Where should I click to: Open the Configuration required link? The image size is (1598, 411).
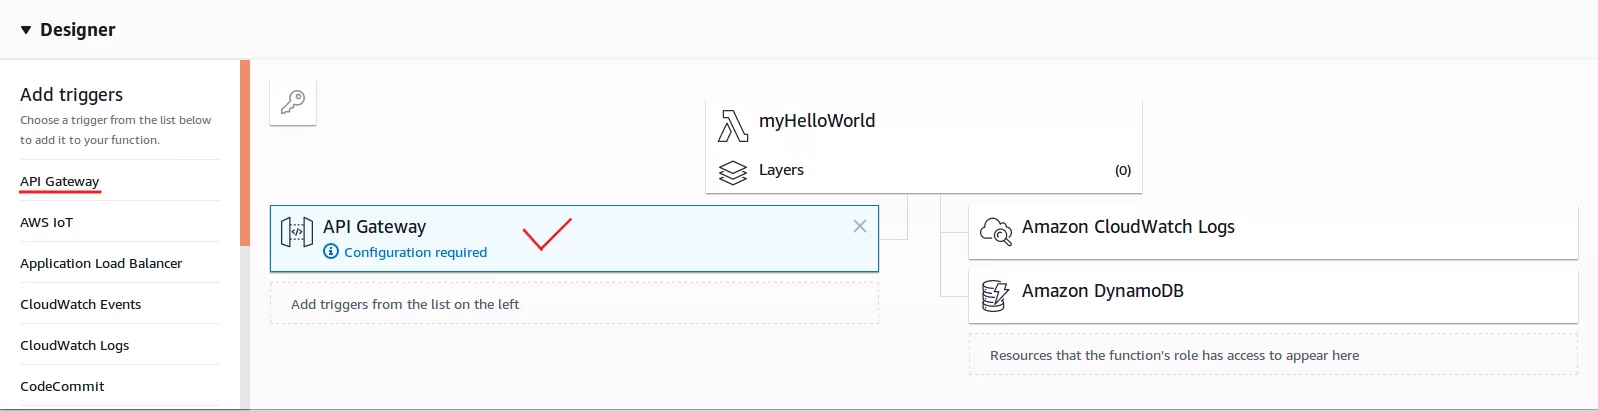415,252
